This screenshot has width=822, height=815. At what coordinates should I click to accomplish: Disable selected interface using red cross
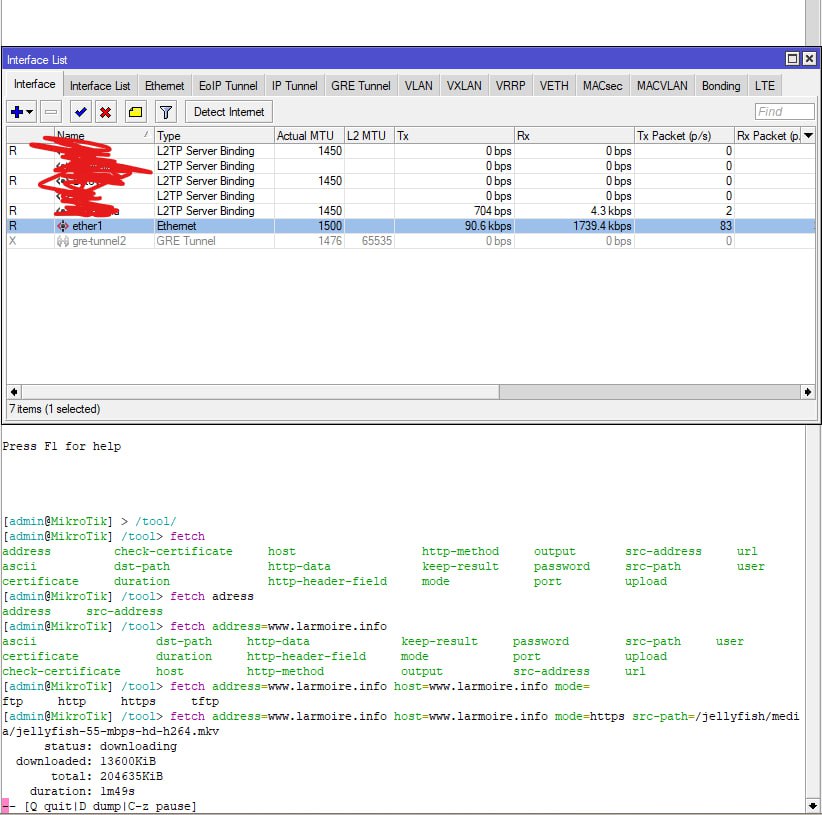[x=105, y=112]
